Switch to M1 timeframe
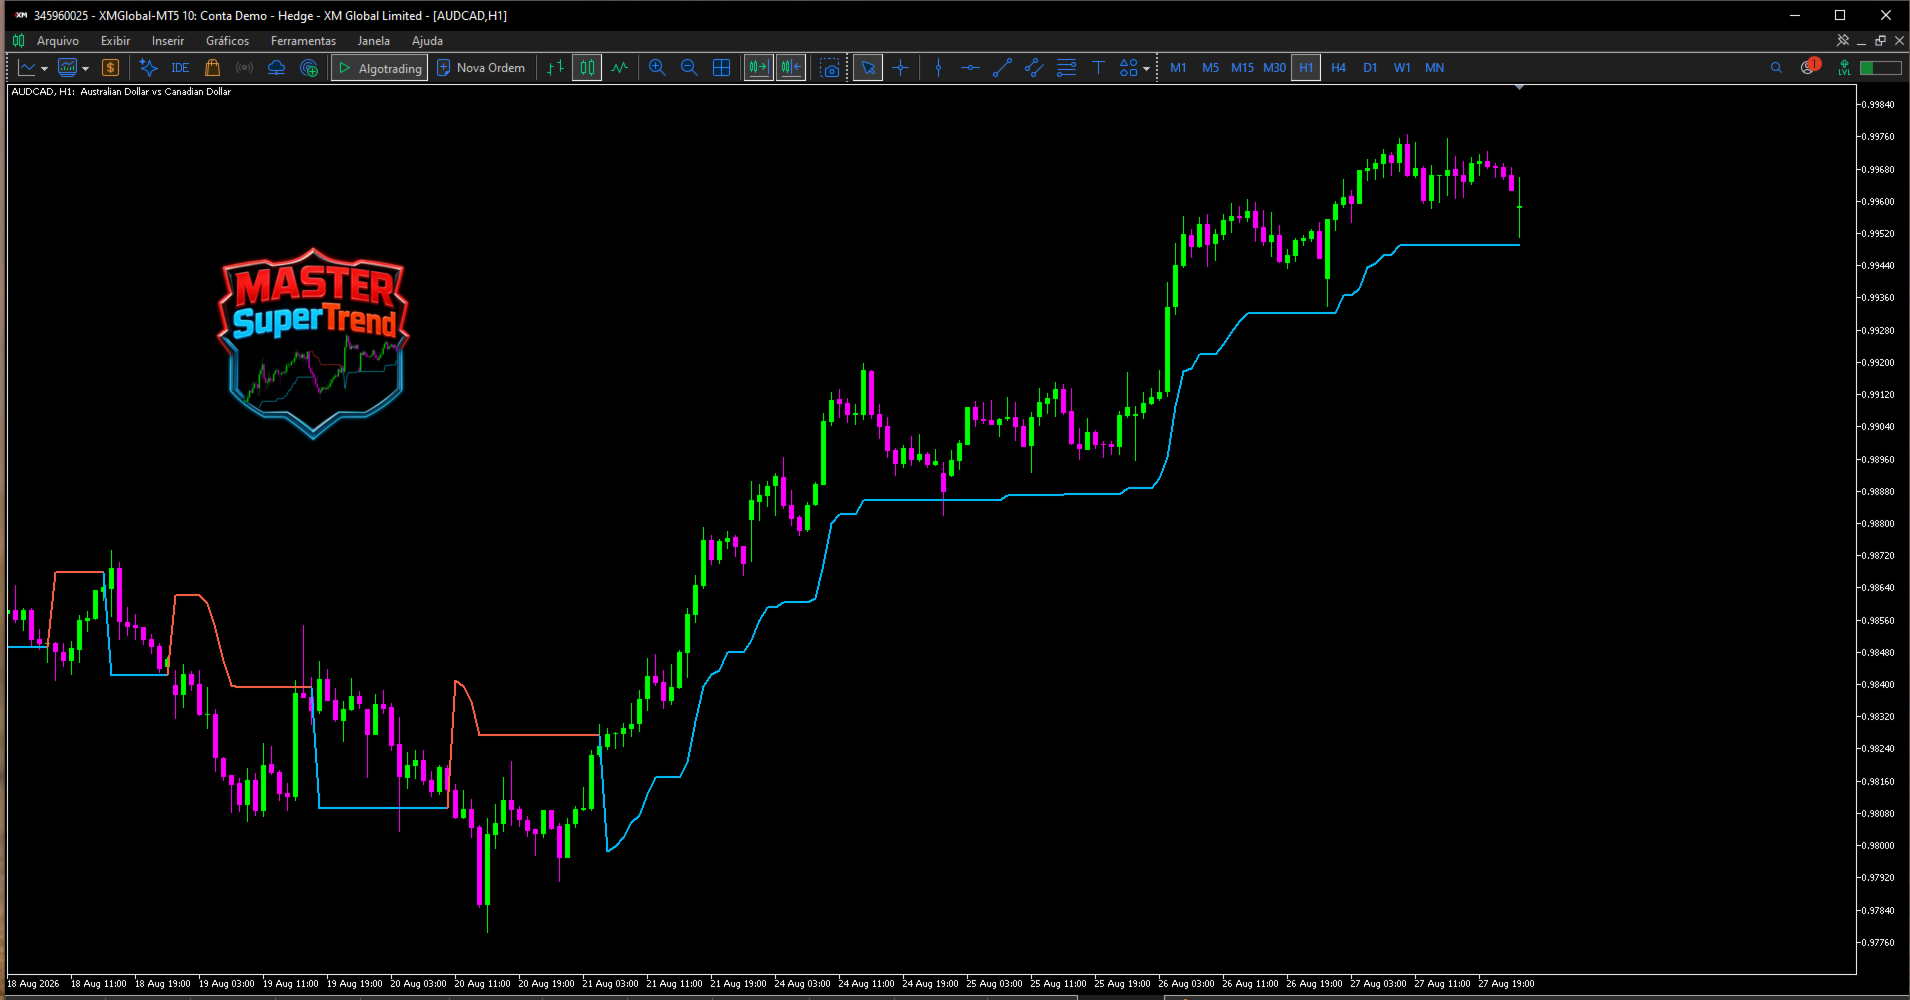The width and height of the screenshot is (1910, 1000). (1178, 68)
